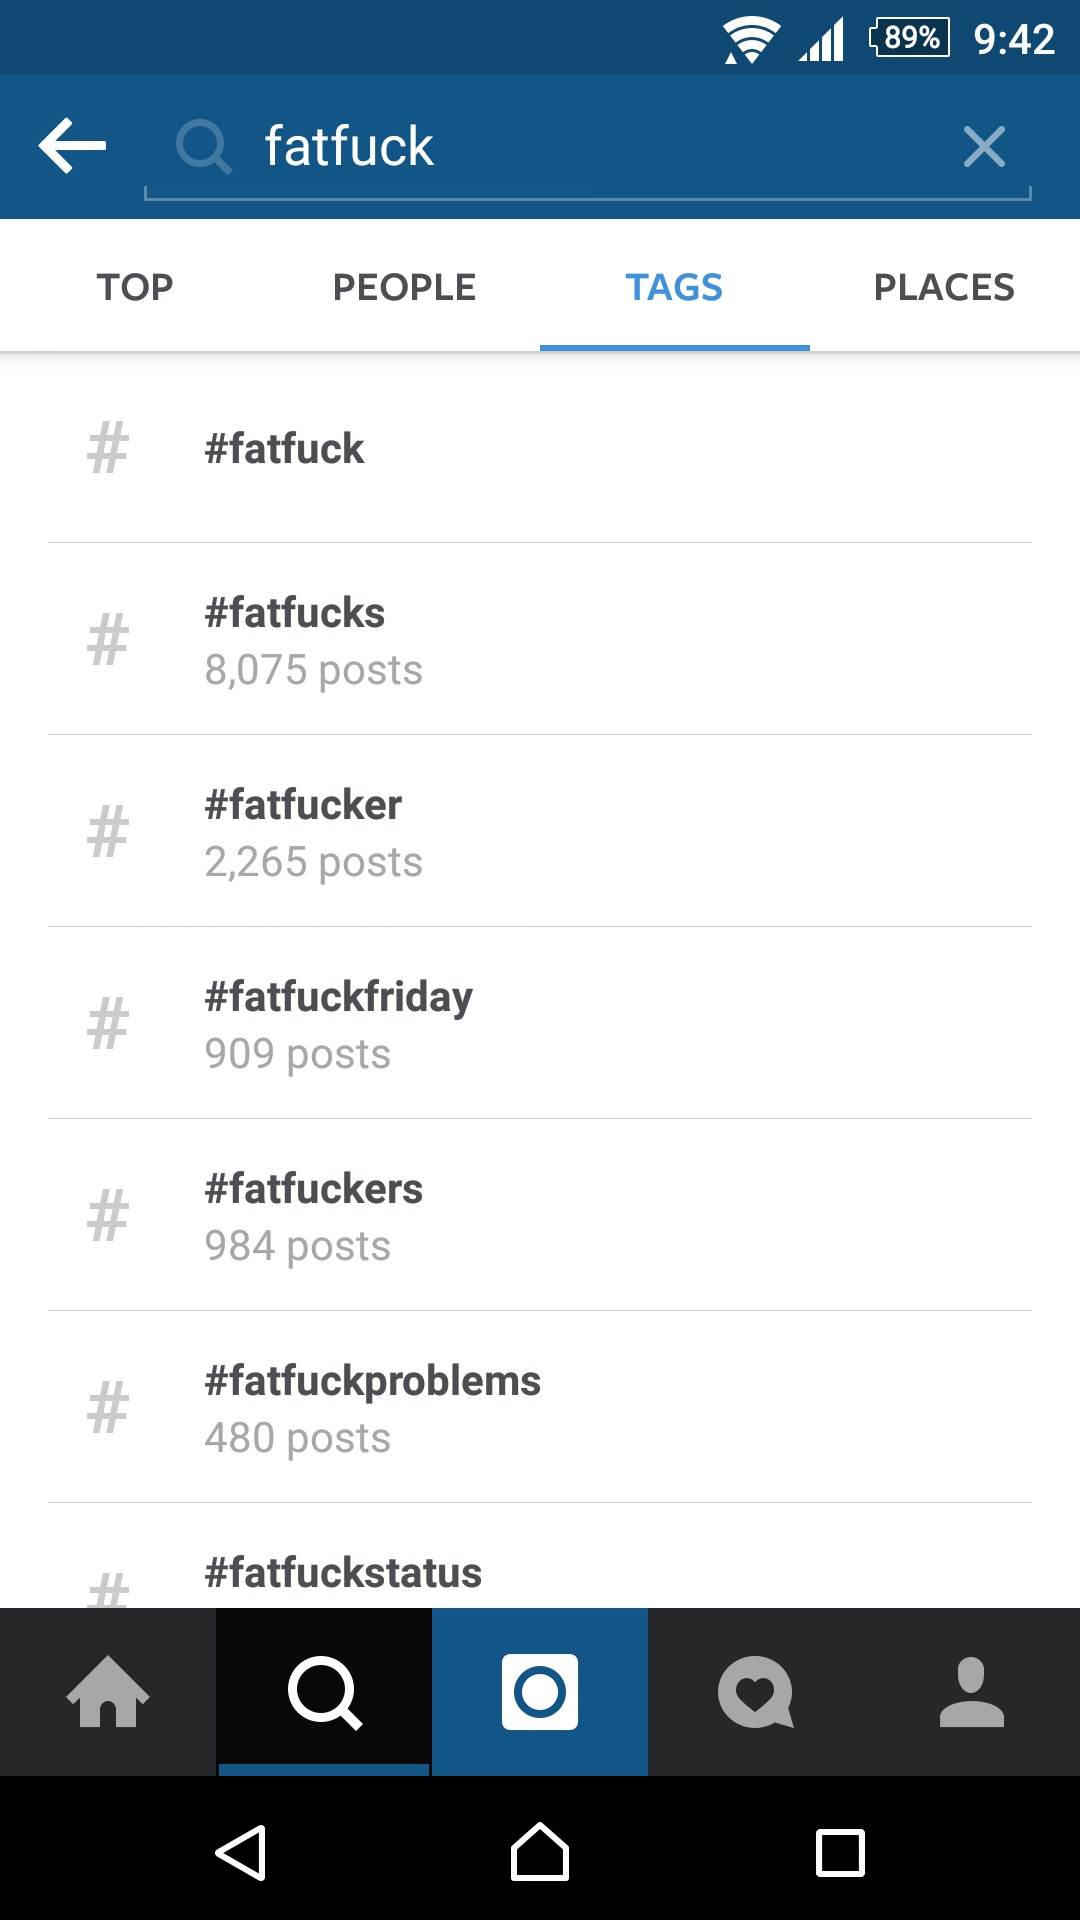
Task: Open the Camera icon in bottom bar
Action: point(540,1692)
